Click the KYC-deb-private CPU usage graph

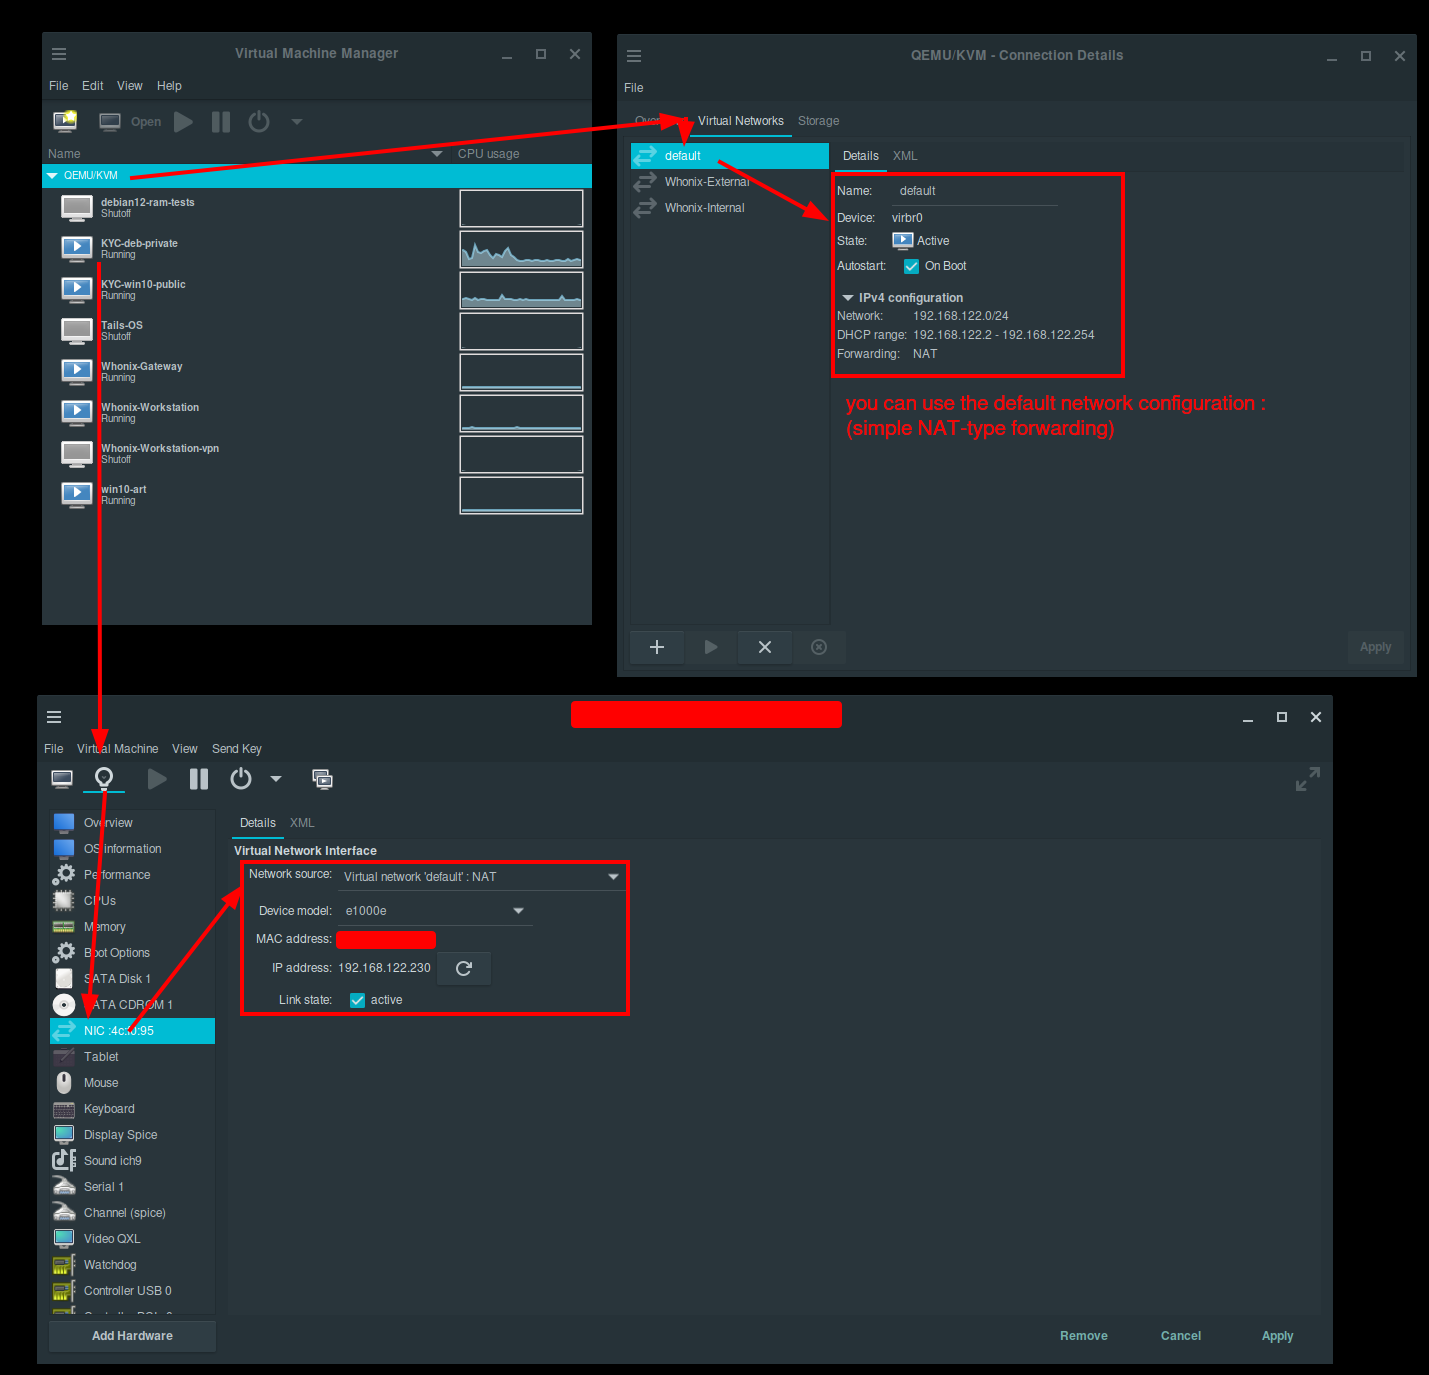[521, 249]
